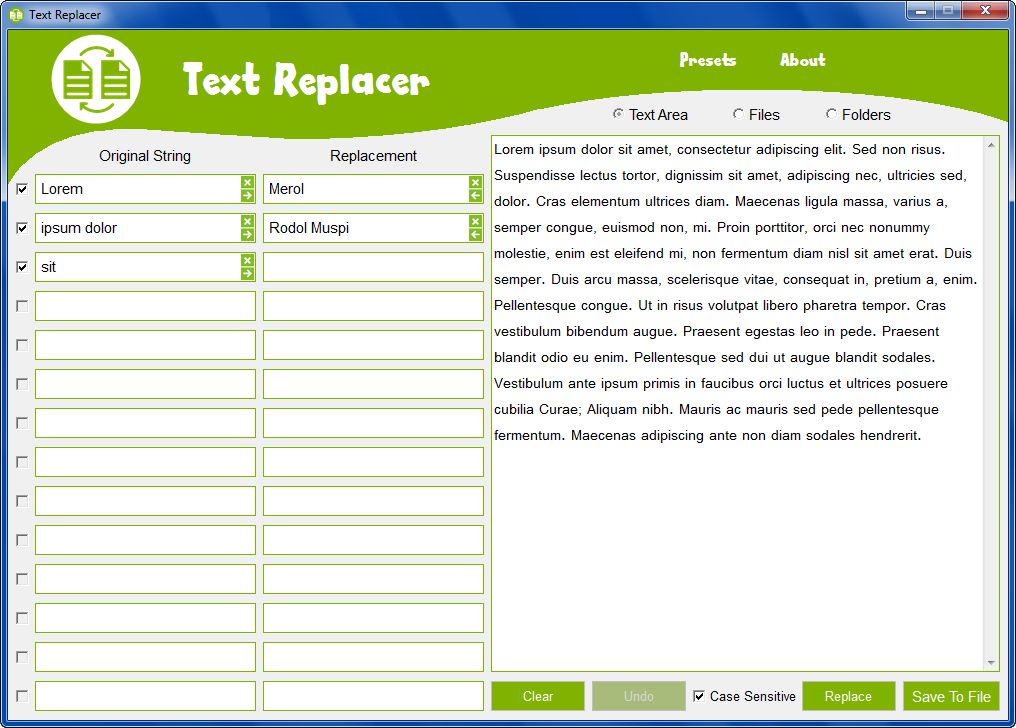Click the Text Replacer logo icon

point(95,78)
